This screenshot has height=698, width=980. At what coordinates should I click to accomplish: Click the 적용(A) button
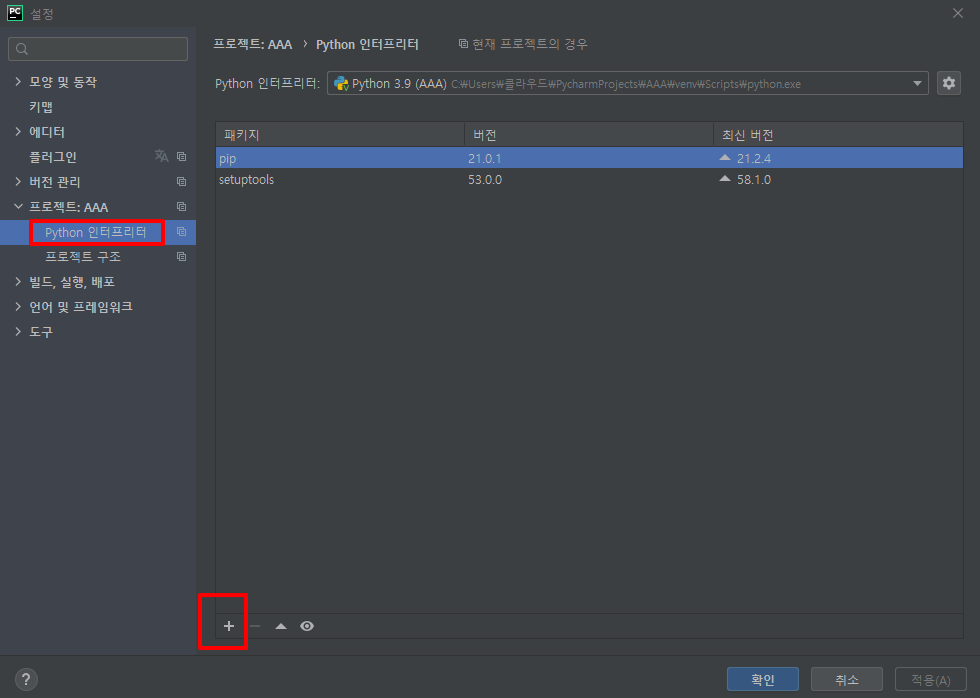(931, 679)
